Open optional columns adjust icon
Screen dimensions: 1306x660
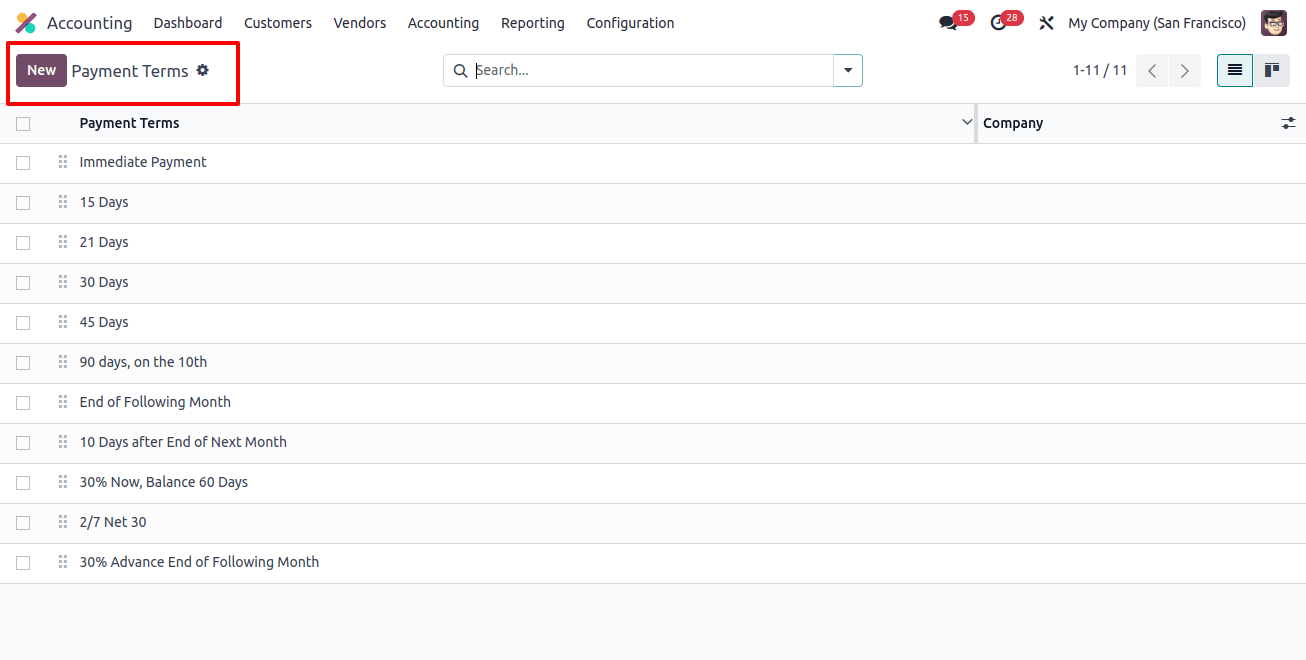tap(1288, 123)
